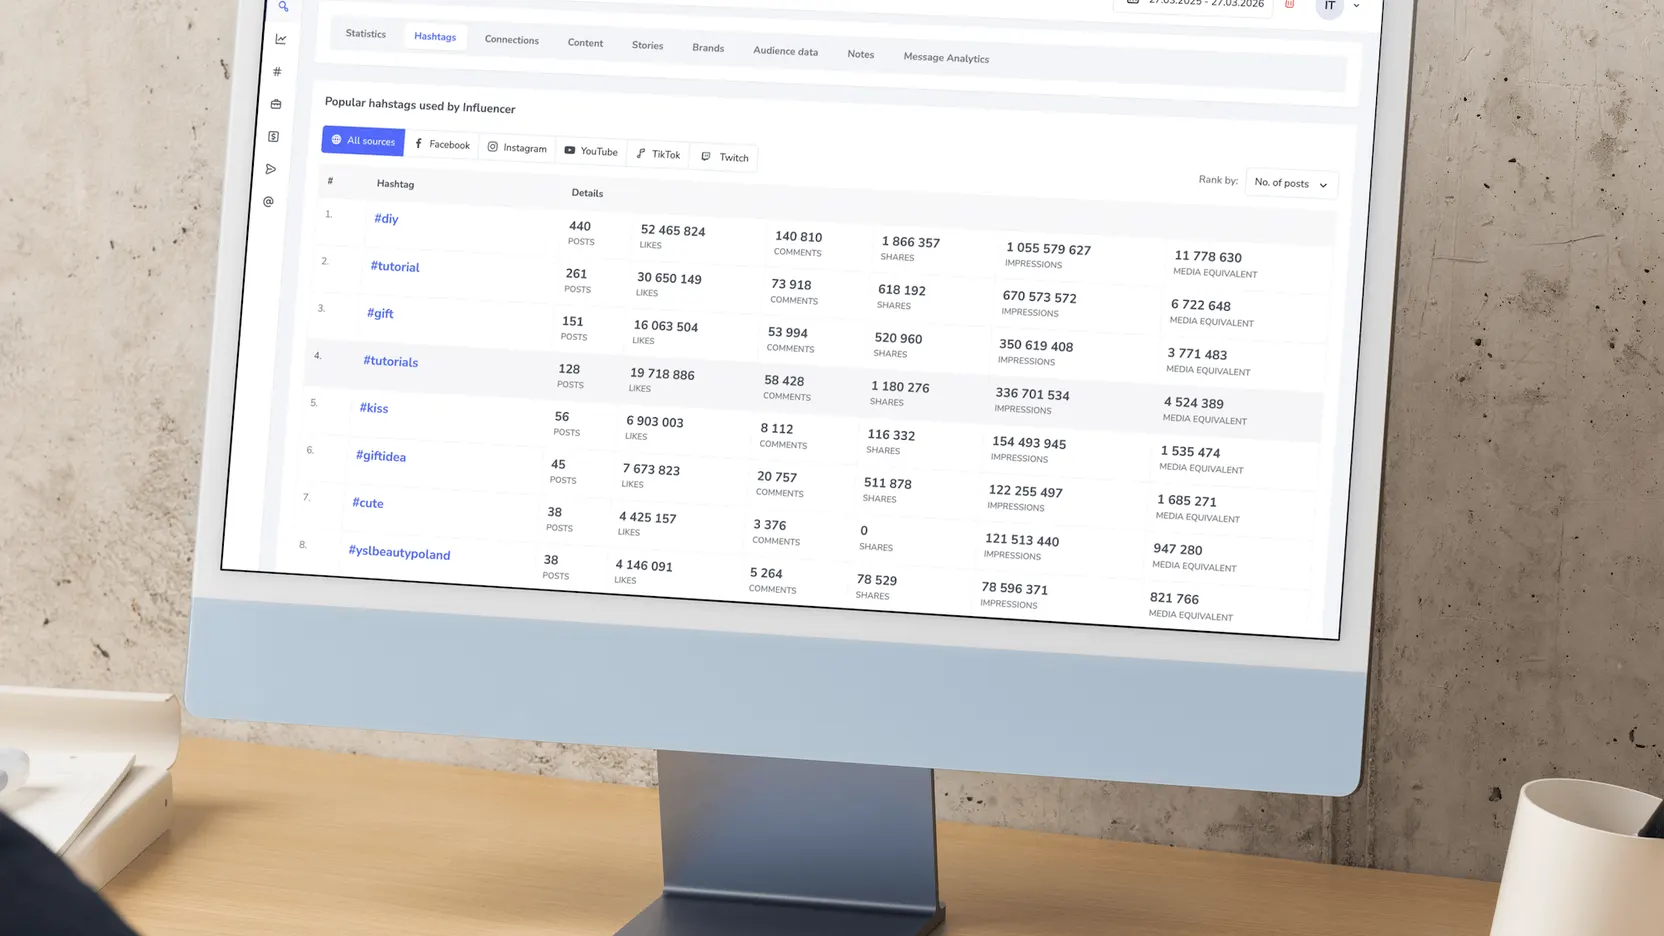
Task: Click the 821 766 media equivalent value
Action: point(1174,598)
